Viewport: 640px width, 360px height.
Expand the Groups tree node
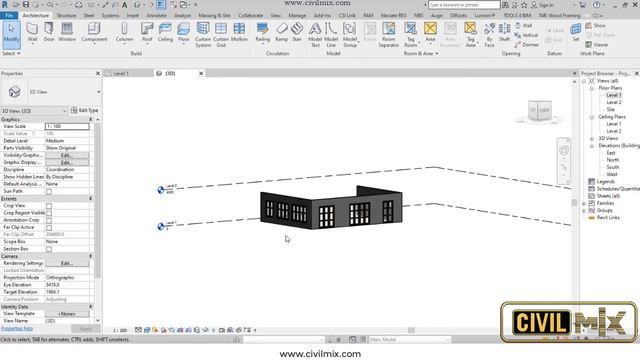(584, 211)
